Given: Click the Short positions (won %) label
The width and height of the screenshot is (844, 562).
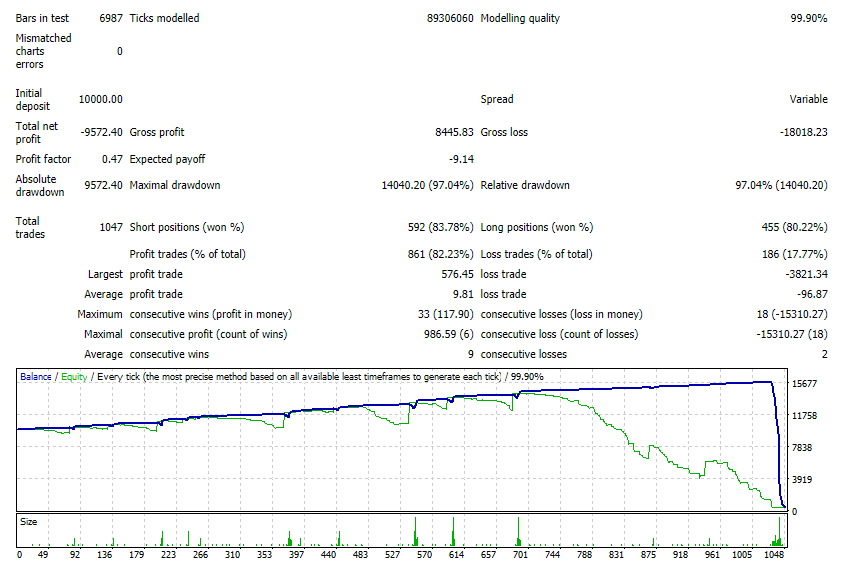Looking at the screenshot, I should point(187,227).
